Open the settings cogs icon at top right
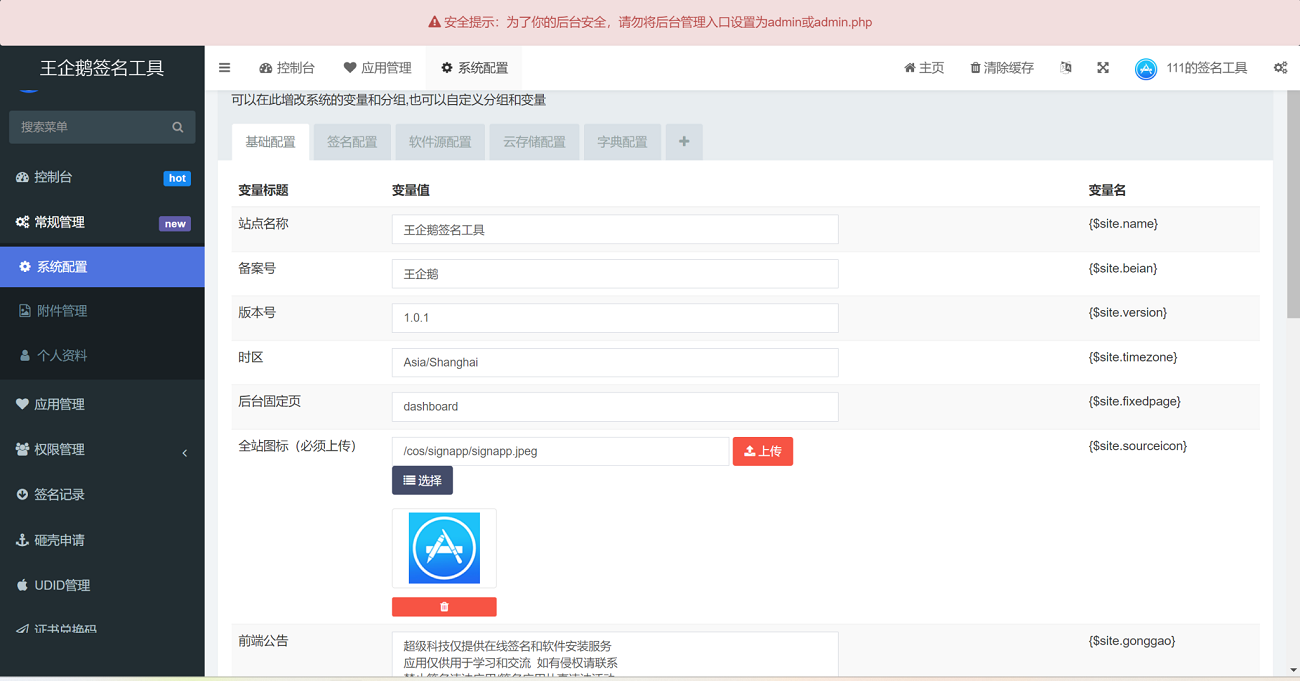 coord(1280,68)
